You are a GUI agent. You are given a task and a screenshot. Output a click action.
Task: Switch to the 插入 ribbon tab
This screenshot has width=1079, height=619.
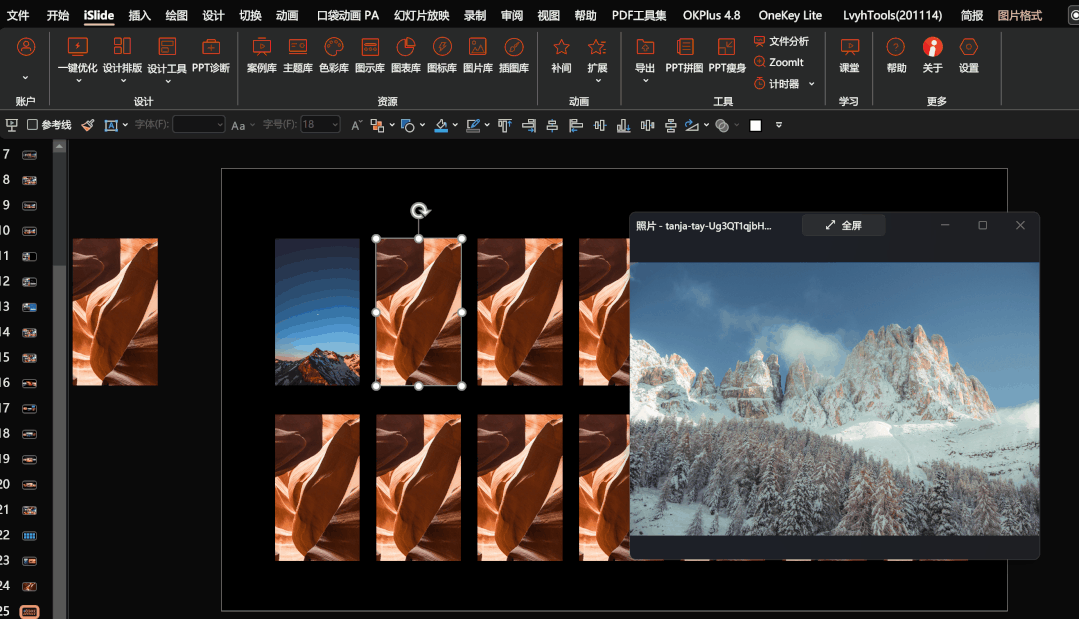(140, 15)
